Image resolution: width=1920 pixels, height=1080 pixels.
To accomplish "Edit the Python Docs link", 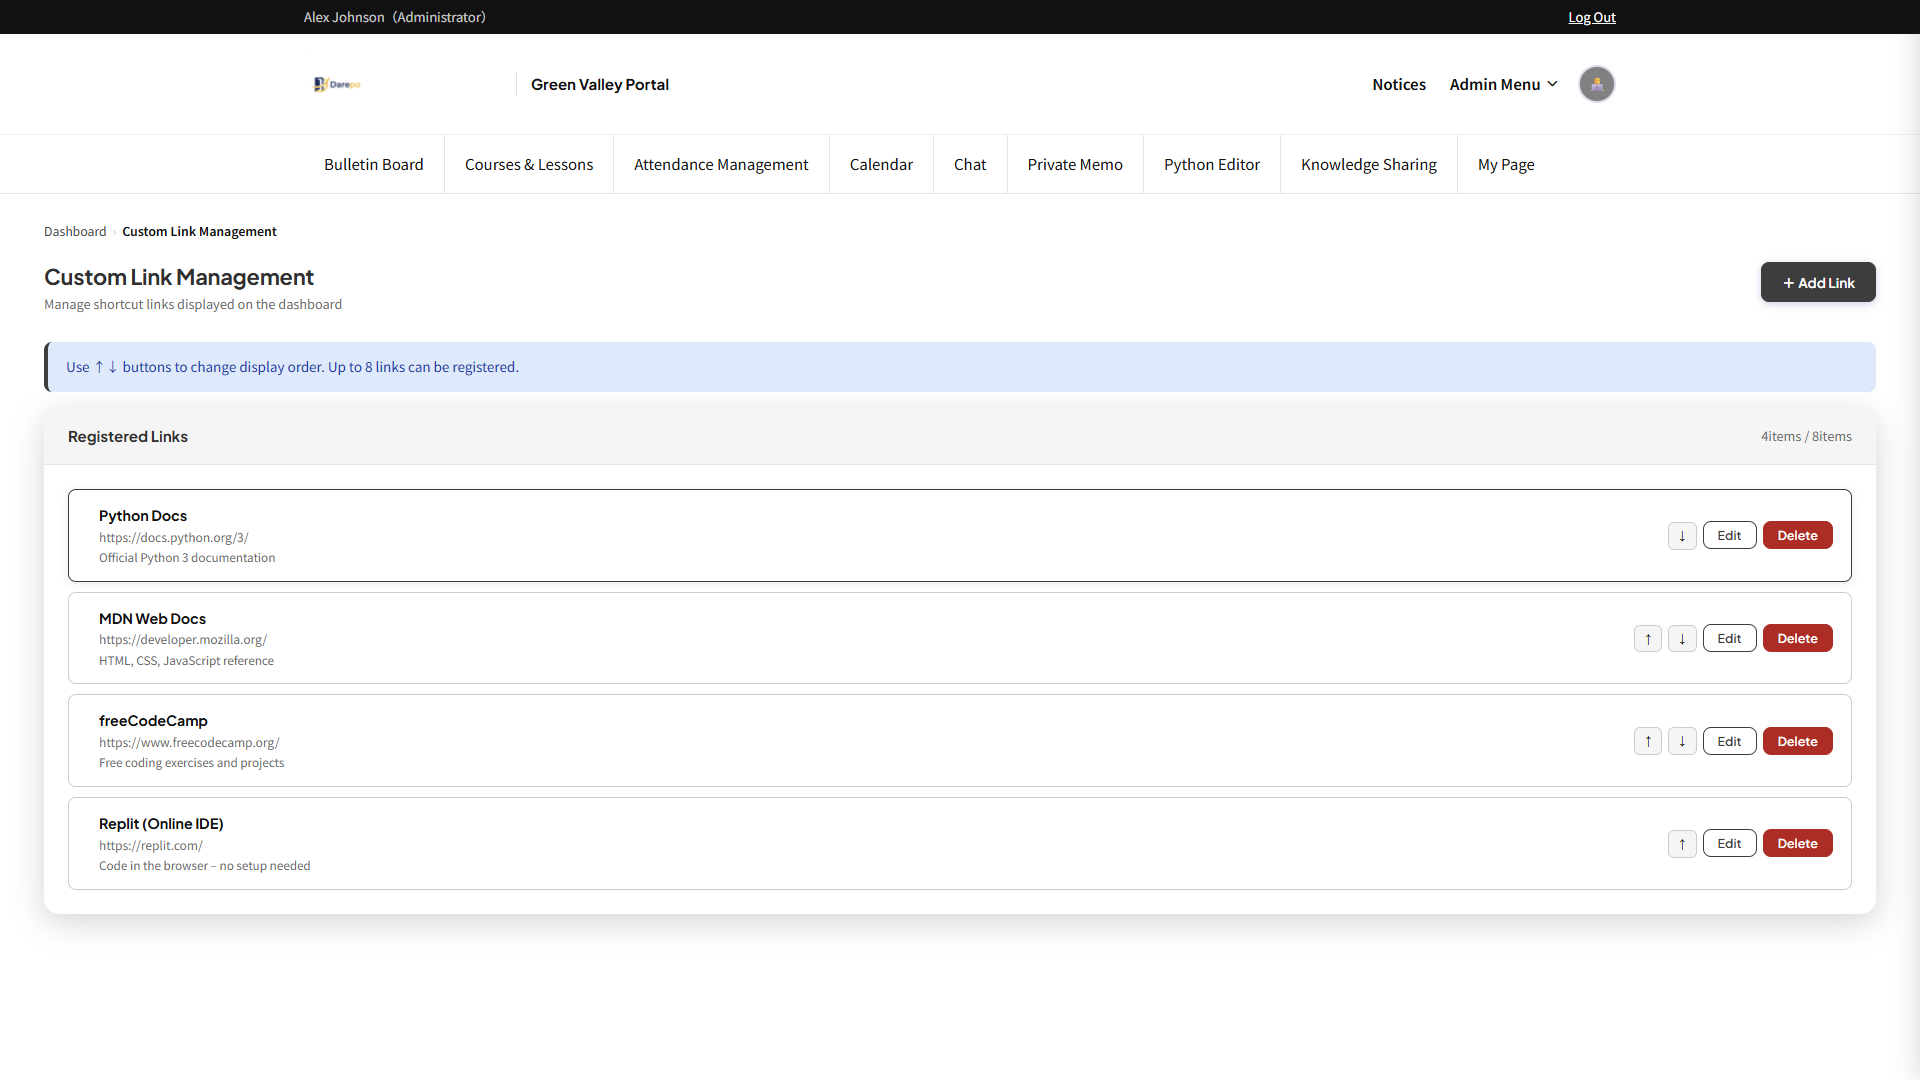I will click(1729, 536).
